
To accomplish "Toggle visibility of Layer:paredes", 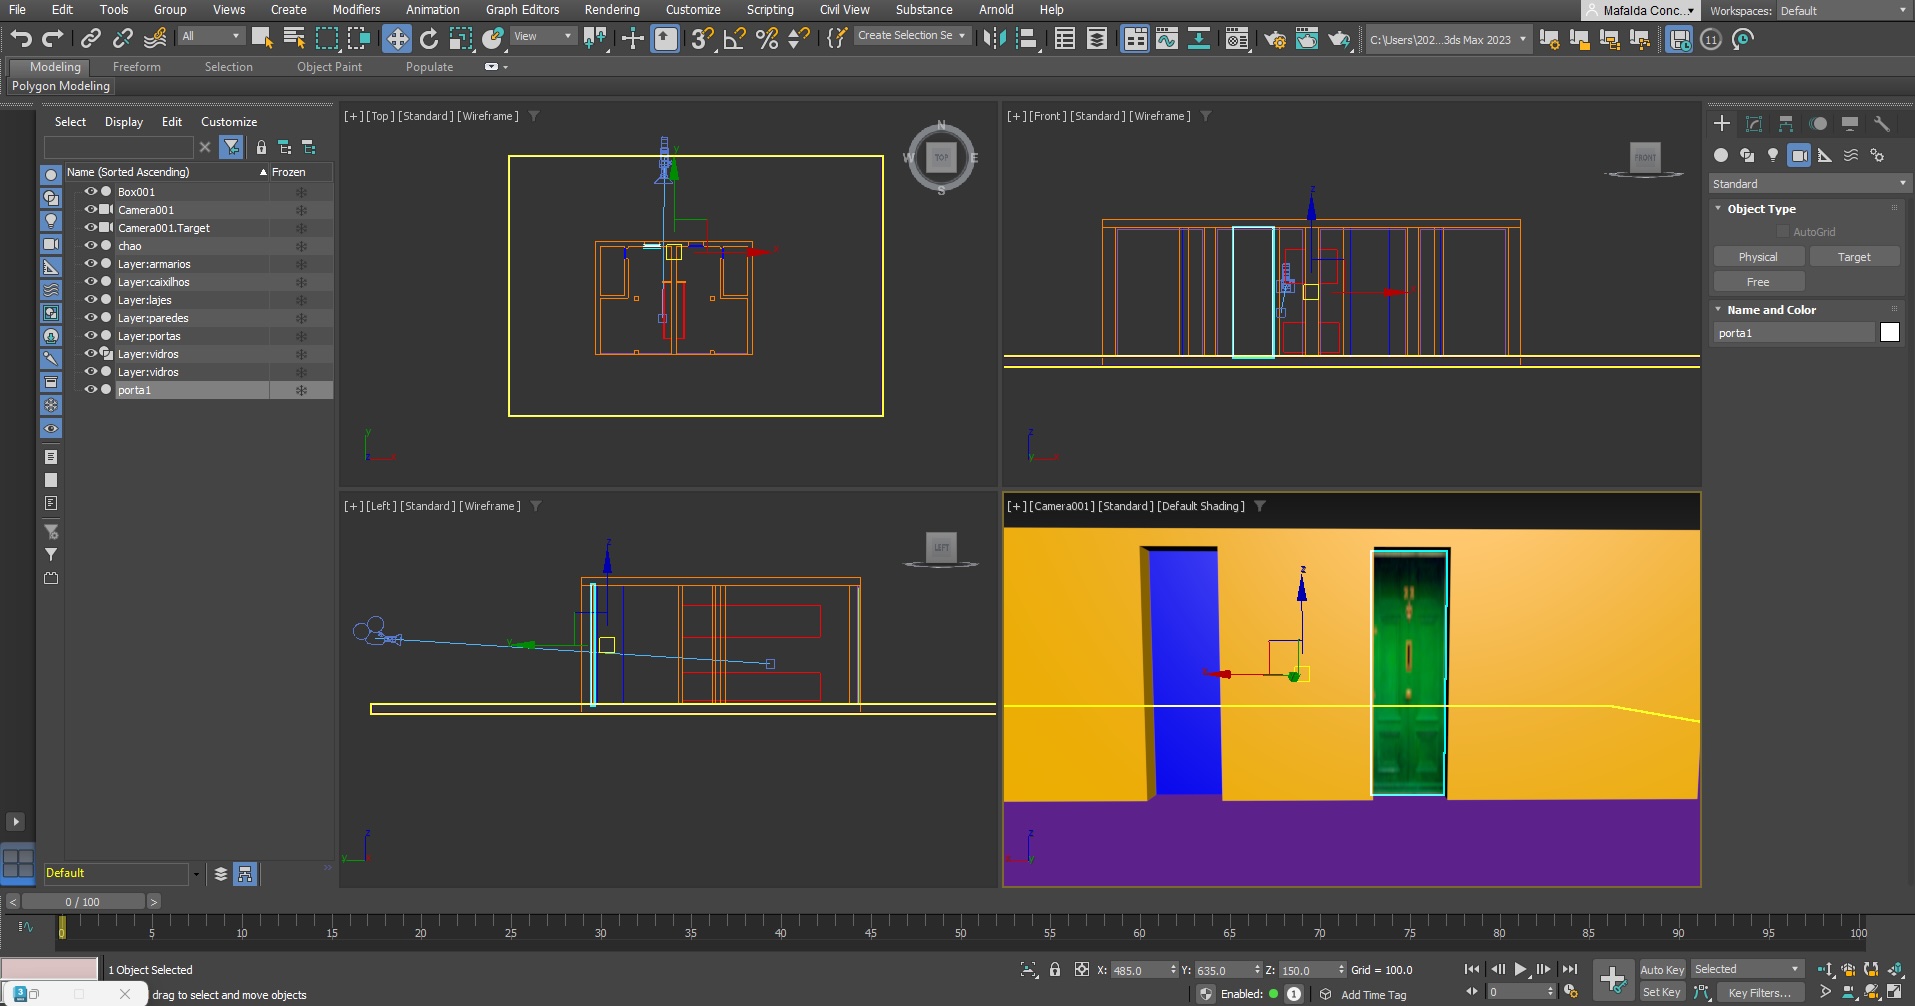I will [90, 318].
